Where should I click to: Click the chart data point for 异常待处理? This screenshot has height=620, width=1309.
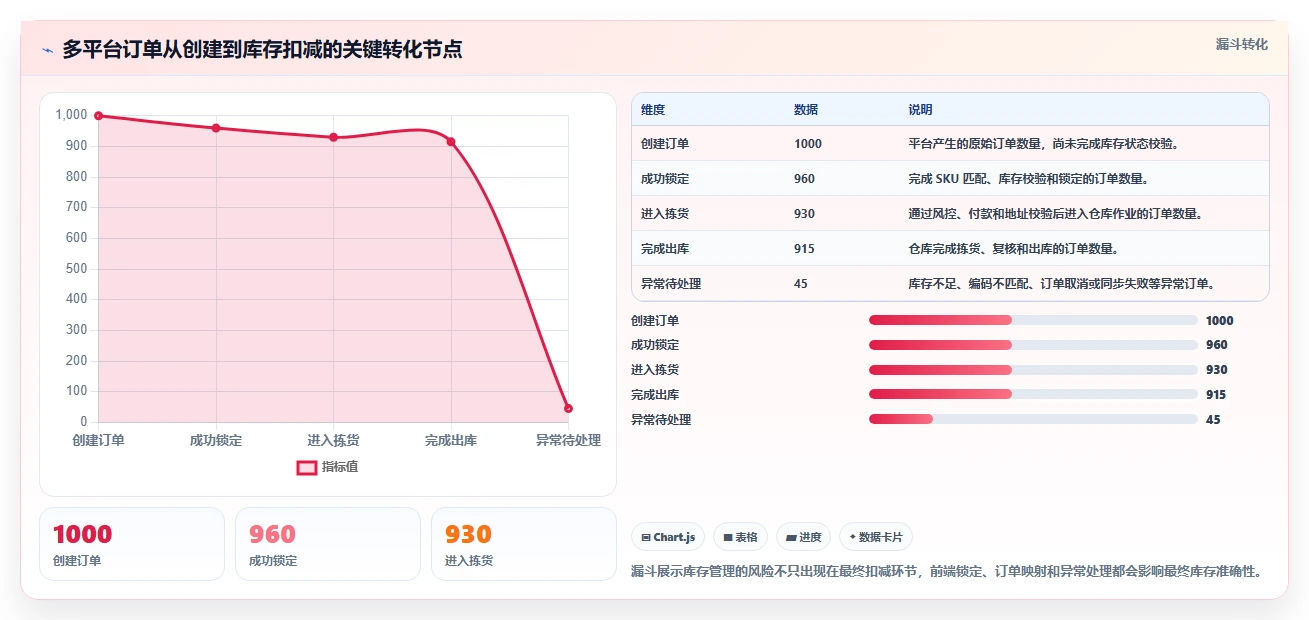[x=568, y=408]
